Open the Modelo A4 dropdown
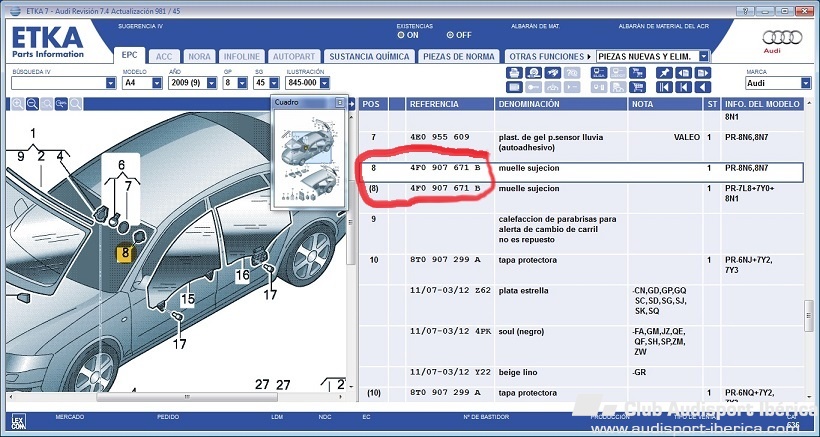Image resolution: width=820 pixels, height=437 pixels. 157,83
